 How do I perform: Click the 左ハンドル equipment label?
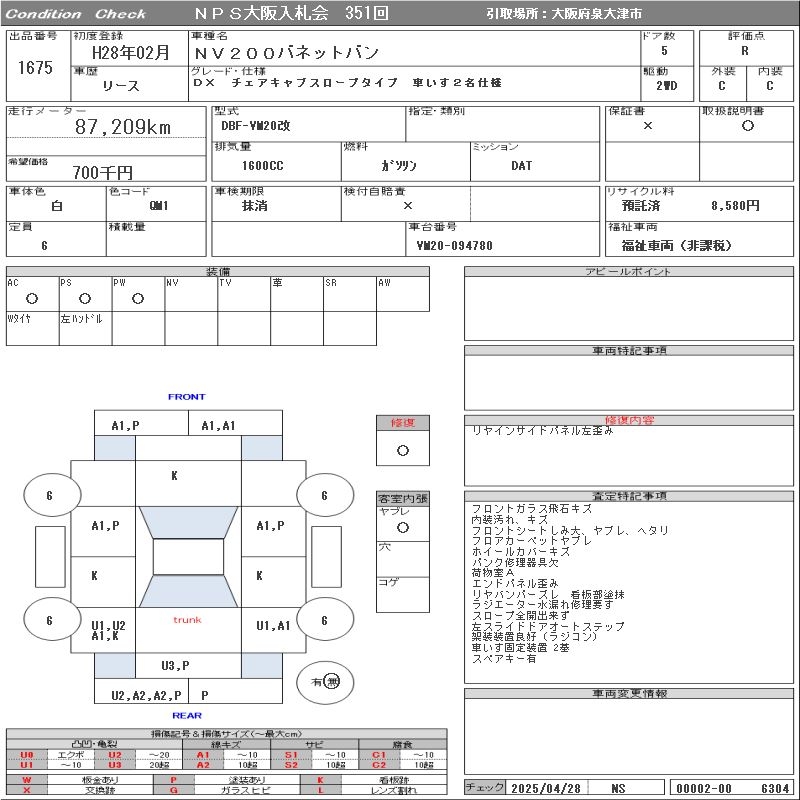pos(82,319)
